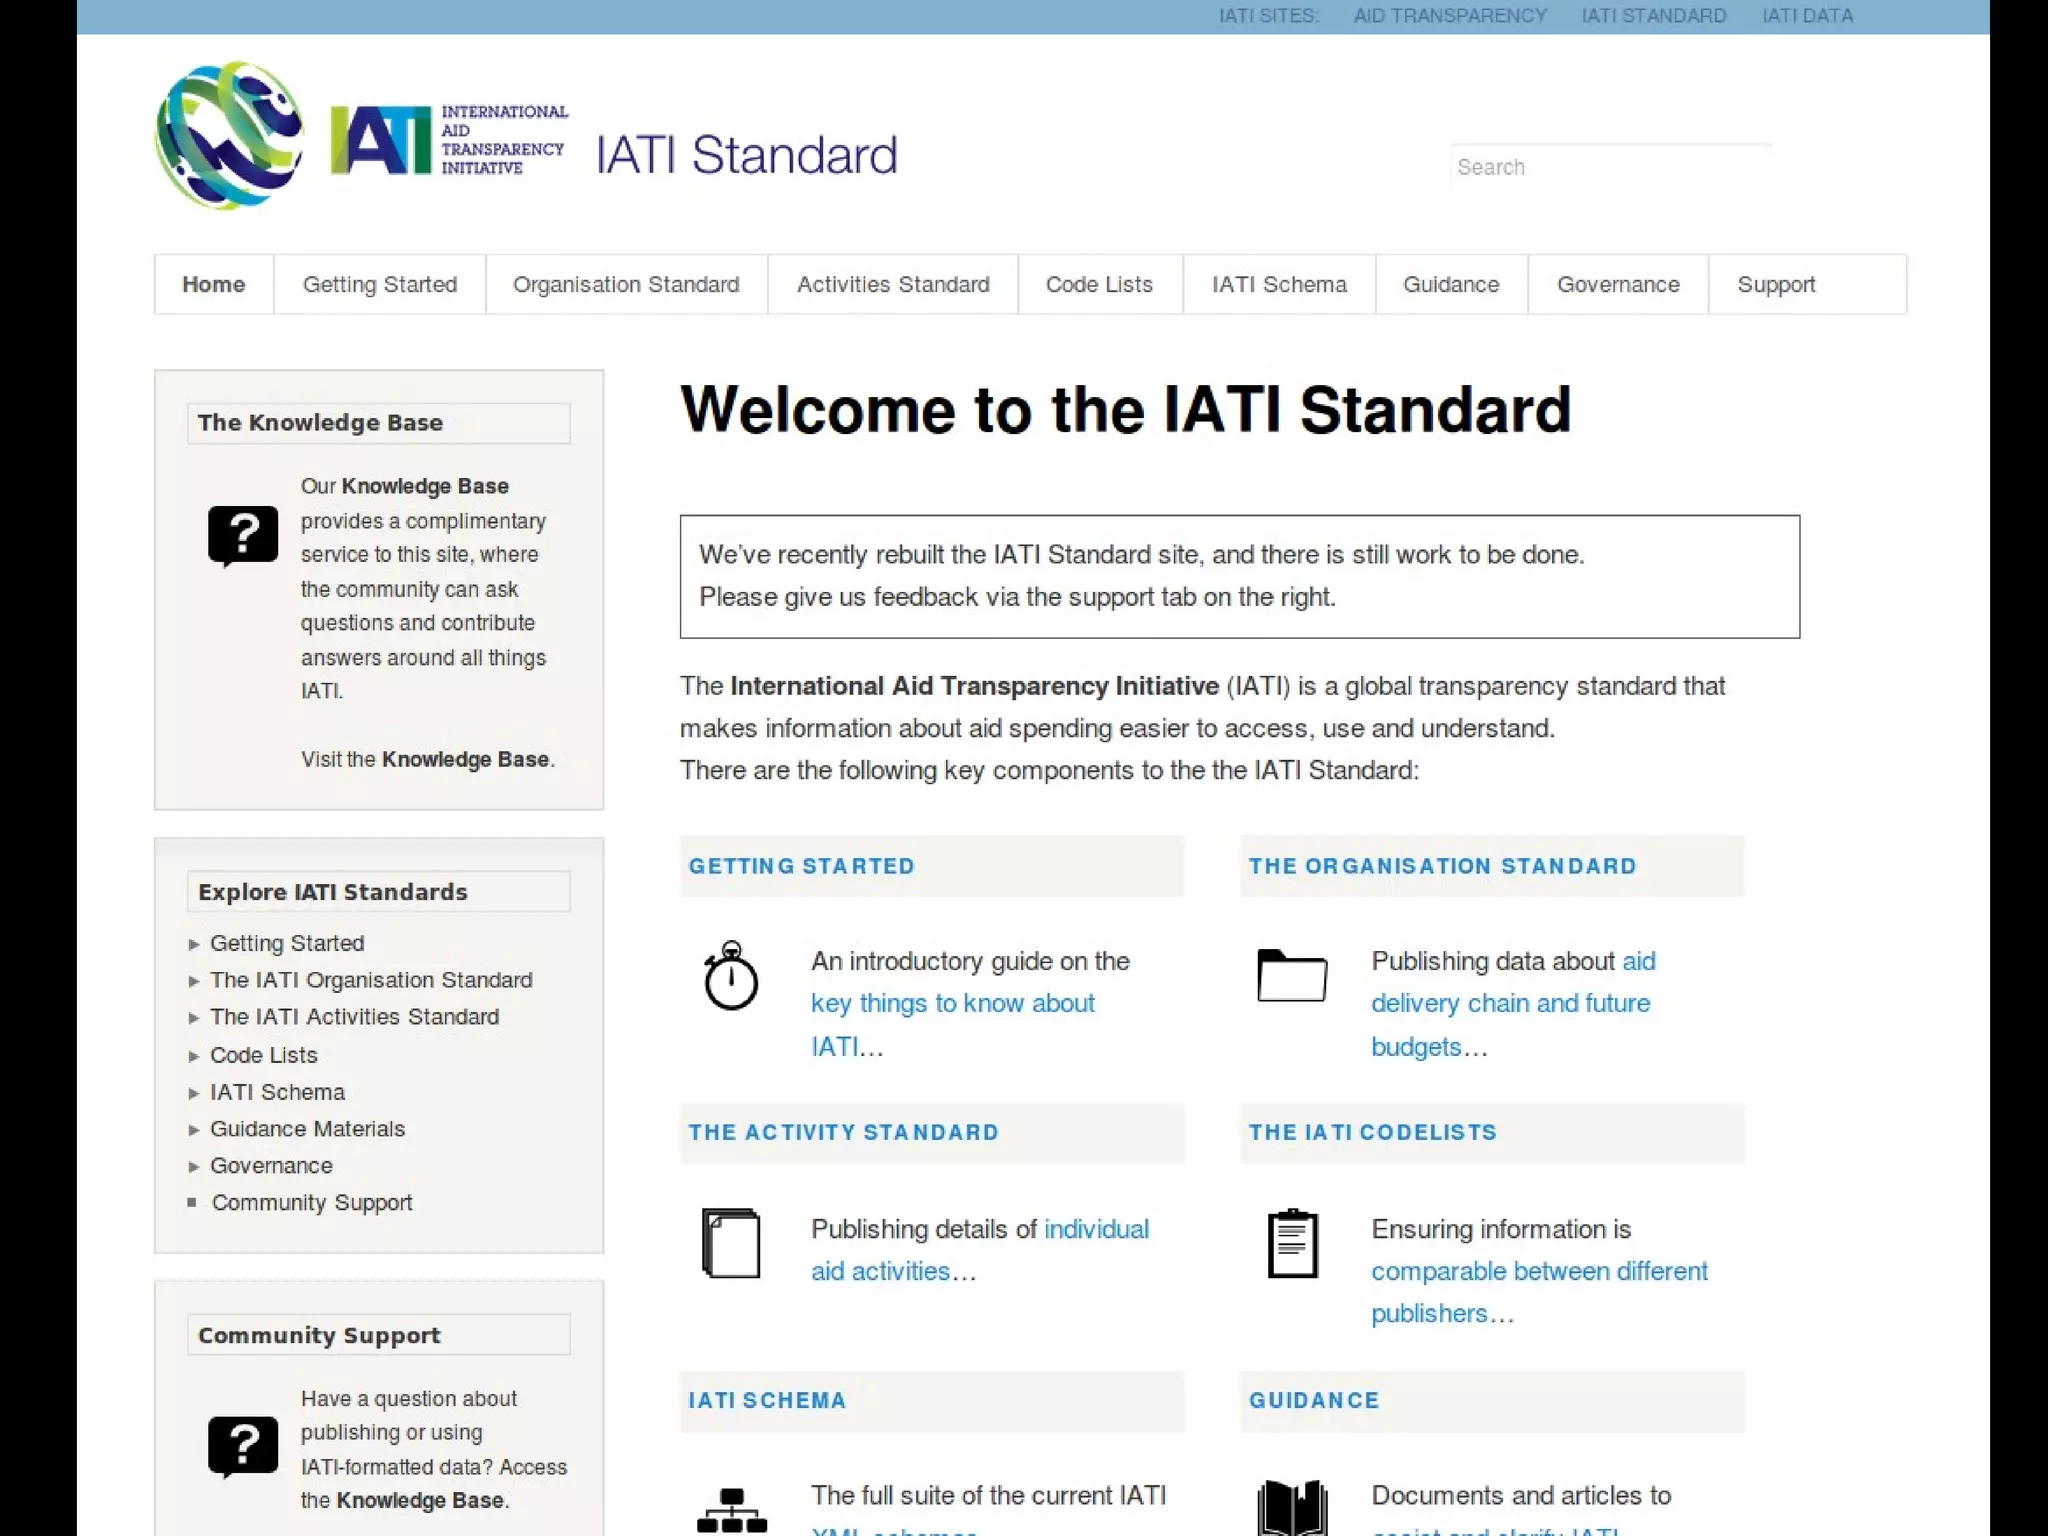Click IATI DATA in top bar
The height and width of the screenshot is (1536, 2048).
pos(1807,16)
